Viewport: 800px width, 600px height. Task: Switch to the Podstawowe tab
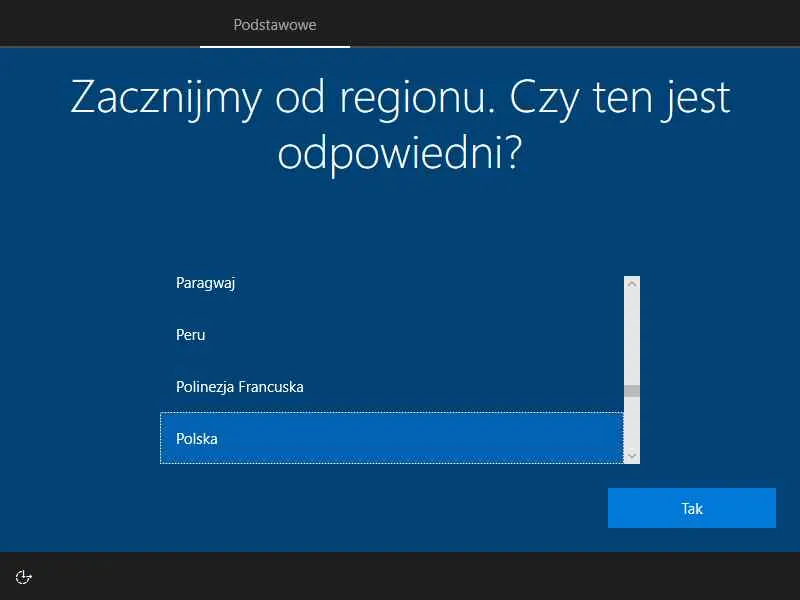click(x=274, y=24)
